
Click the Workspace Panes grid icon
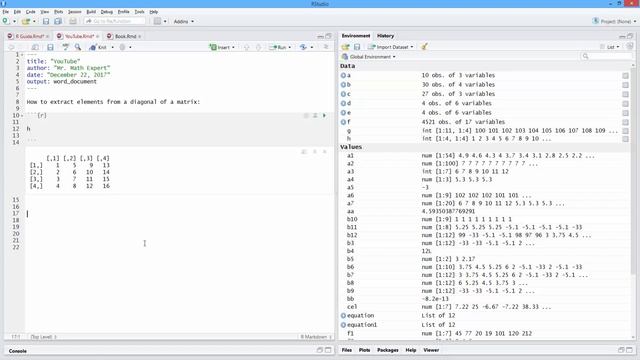pos(157,21)
